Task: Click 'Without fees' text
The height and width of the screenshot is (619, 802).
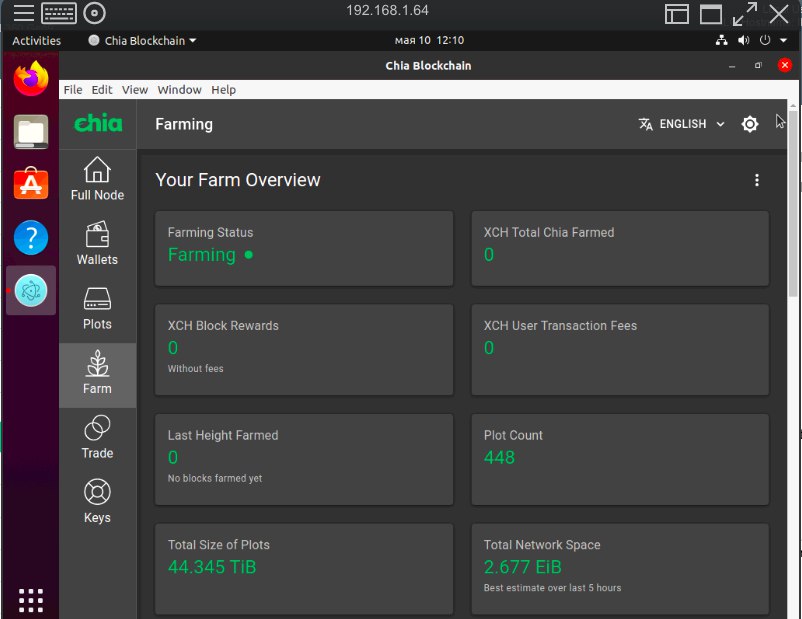Action: [x=195, y=368]
